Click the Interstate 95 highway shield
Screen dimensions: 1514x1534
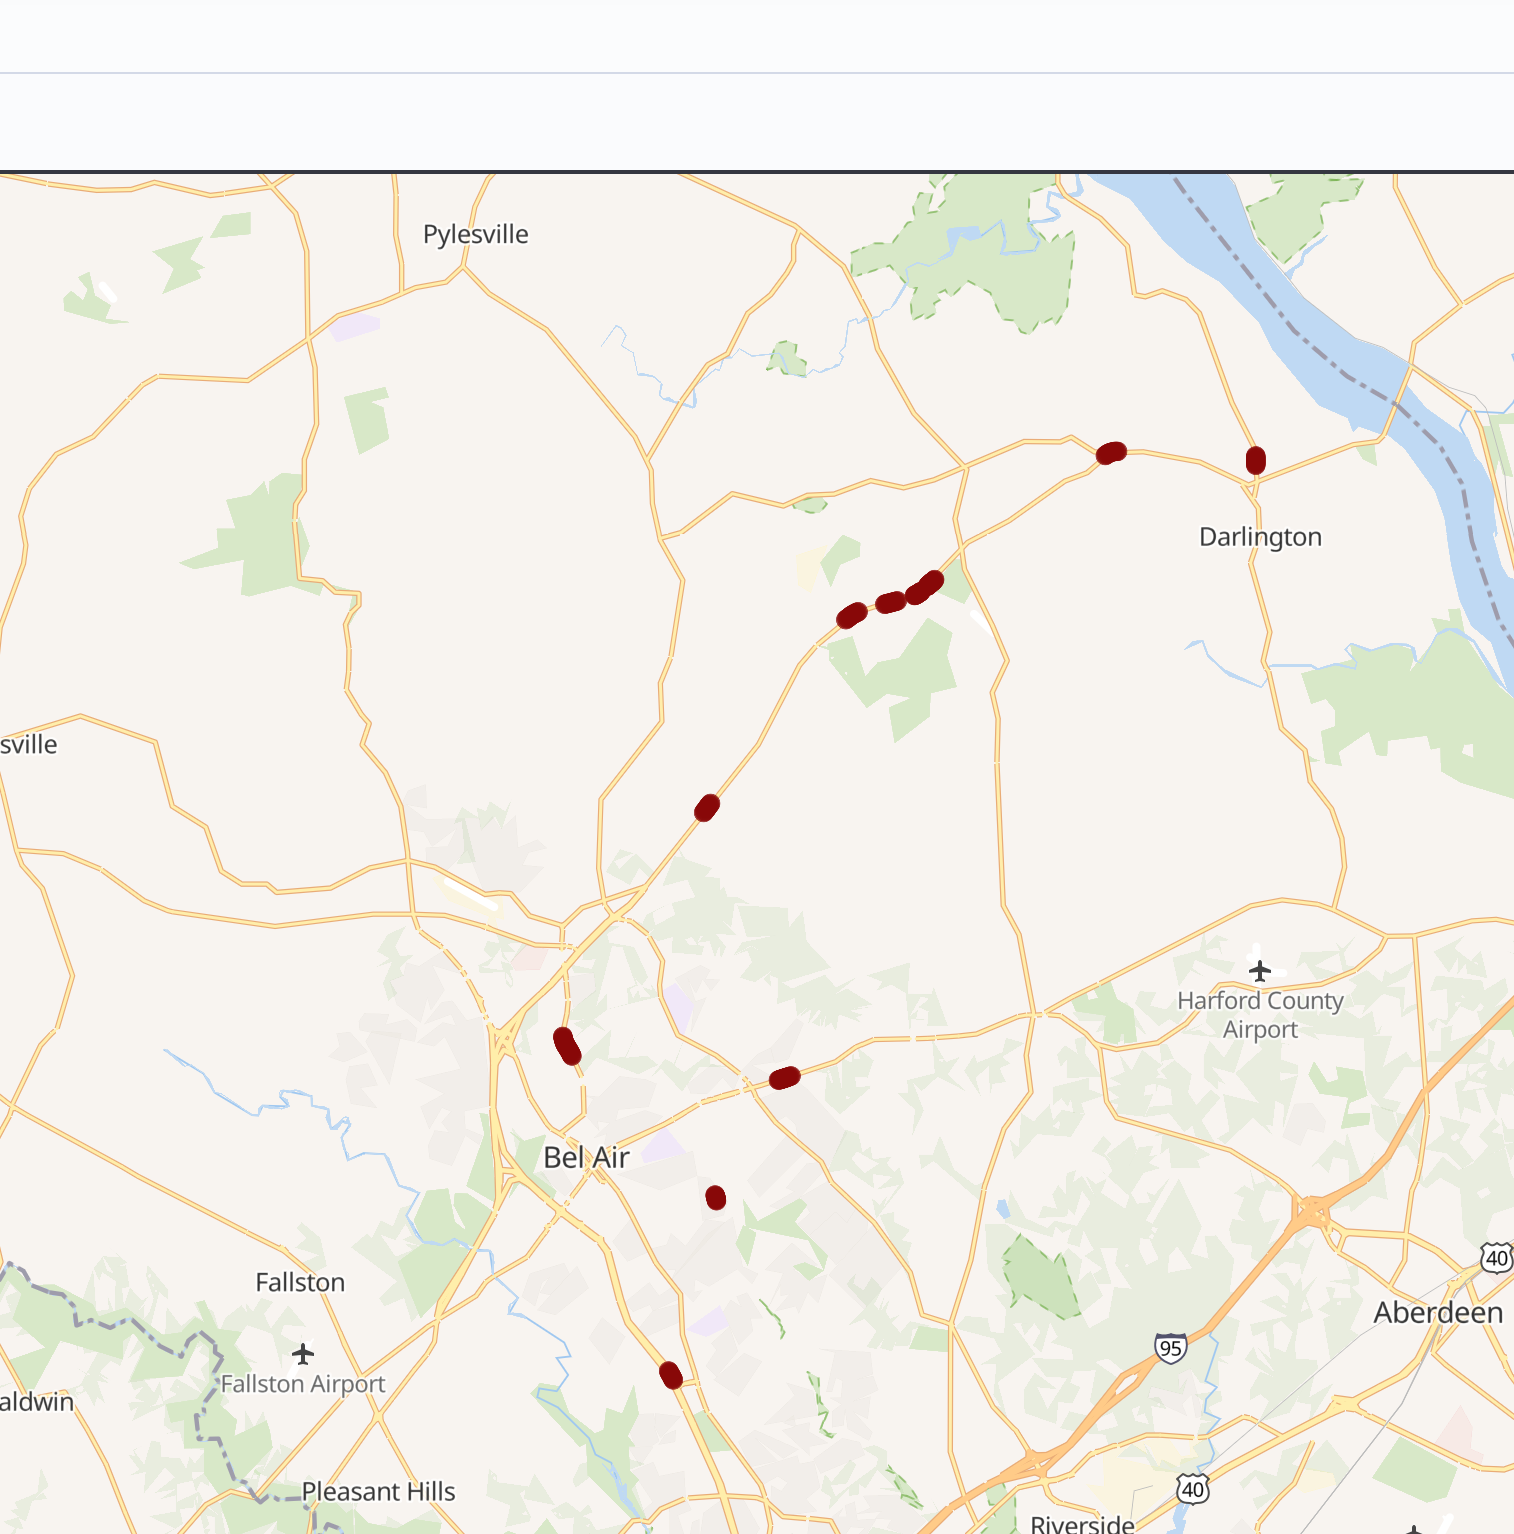coord(1170,1348)
